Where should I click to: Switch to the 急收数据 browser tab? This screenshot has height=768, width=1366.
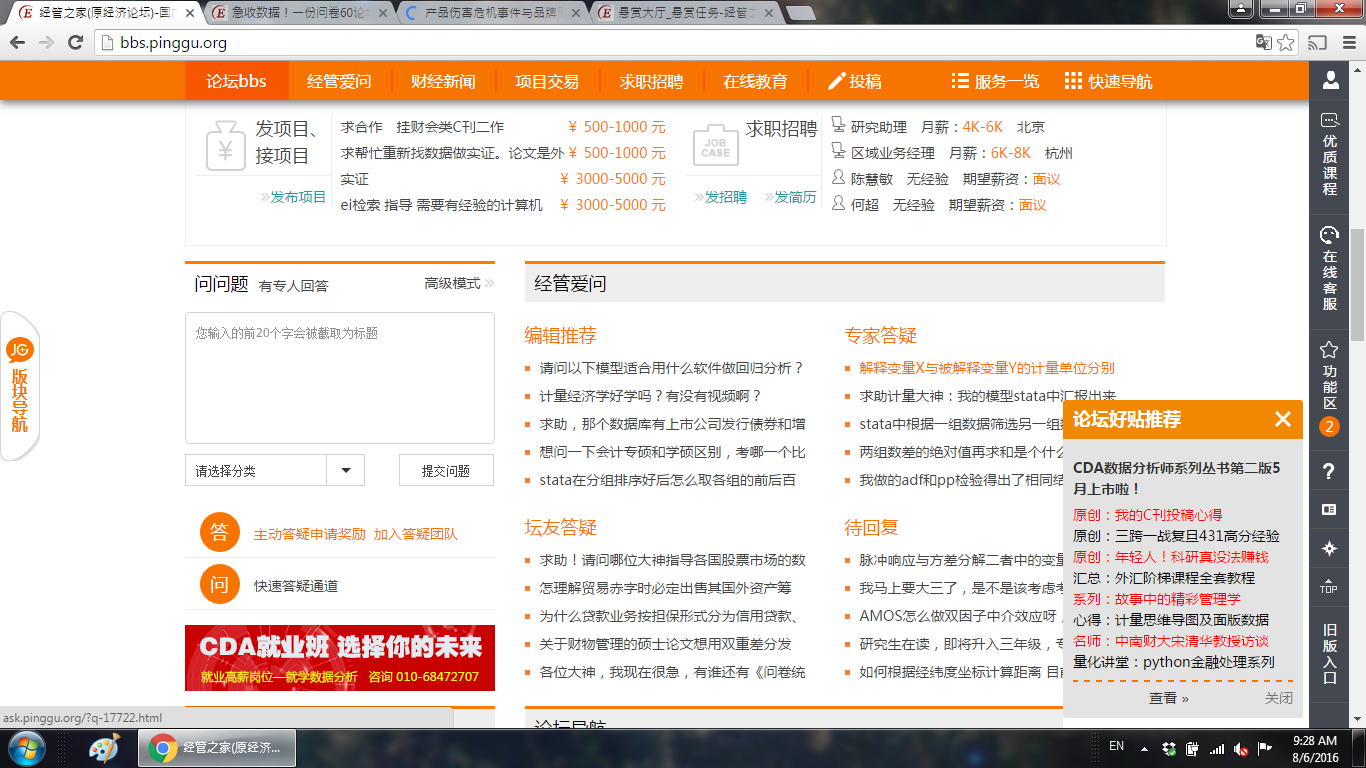[299, 13]
